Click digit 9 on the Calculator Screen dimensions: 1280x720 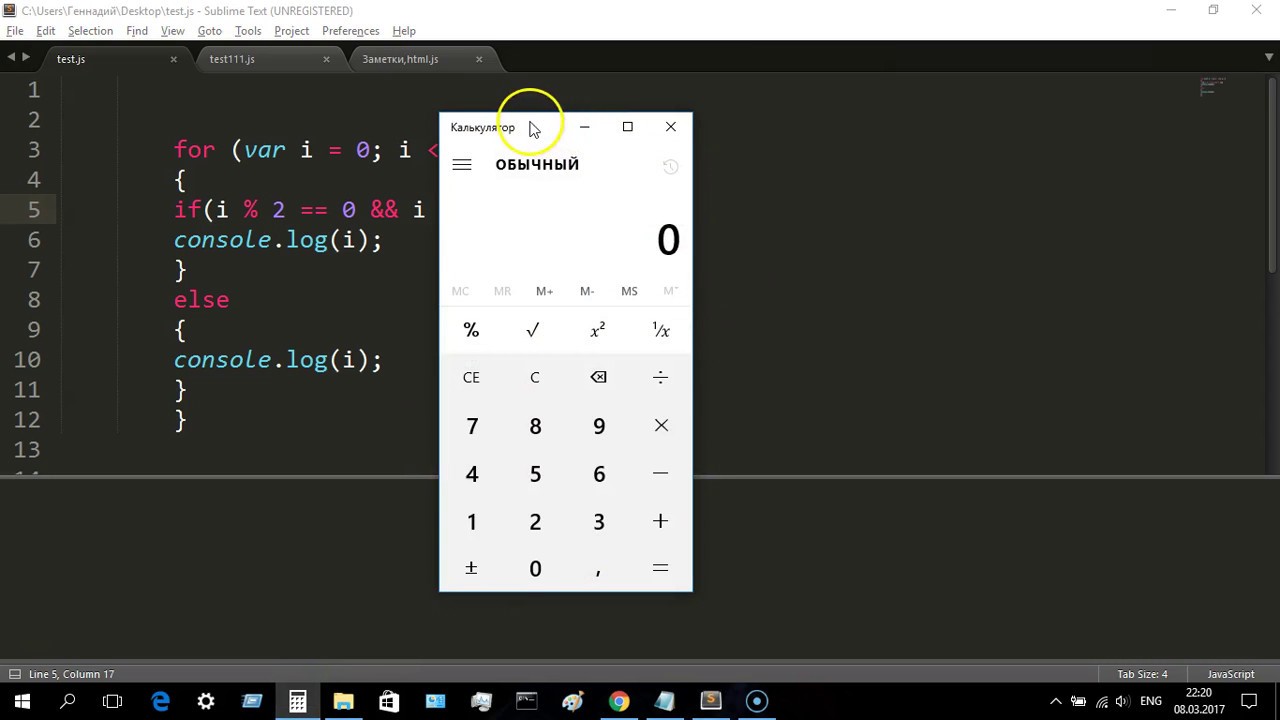(598, 425)
